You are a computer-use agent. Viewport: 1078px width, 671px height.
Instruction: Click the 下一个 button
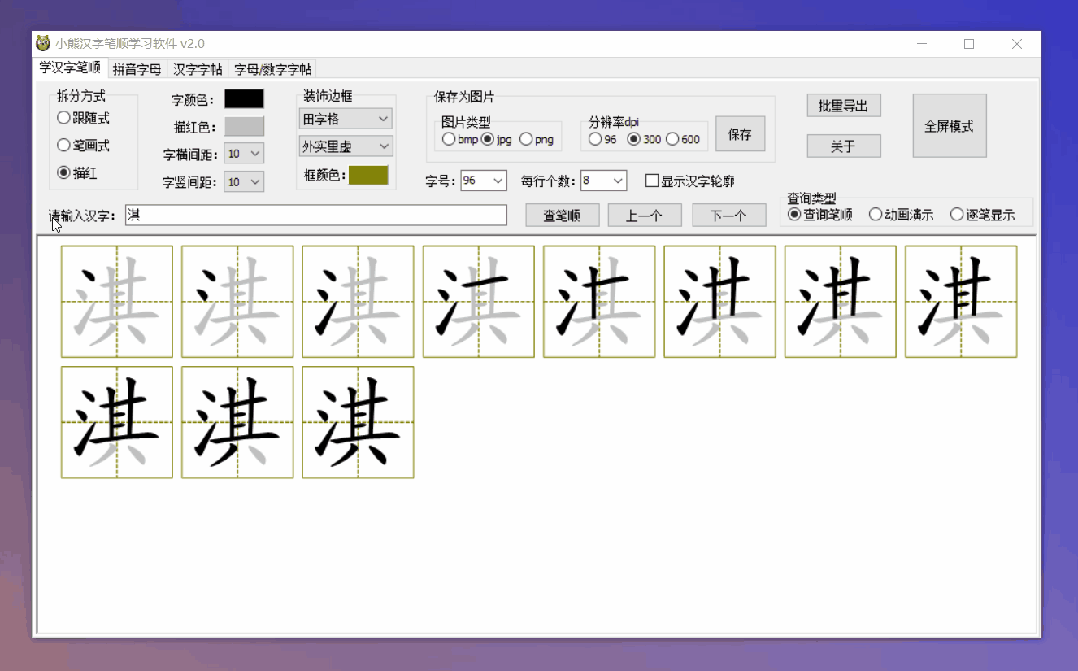click(729, 215)
